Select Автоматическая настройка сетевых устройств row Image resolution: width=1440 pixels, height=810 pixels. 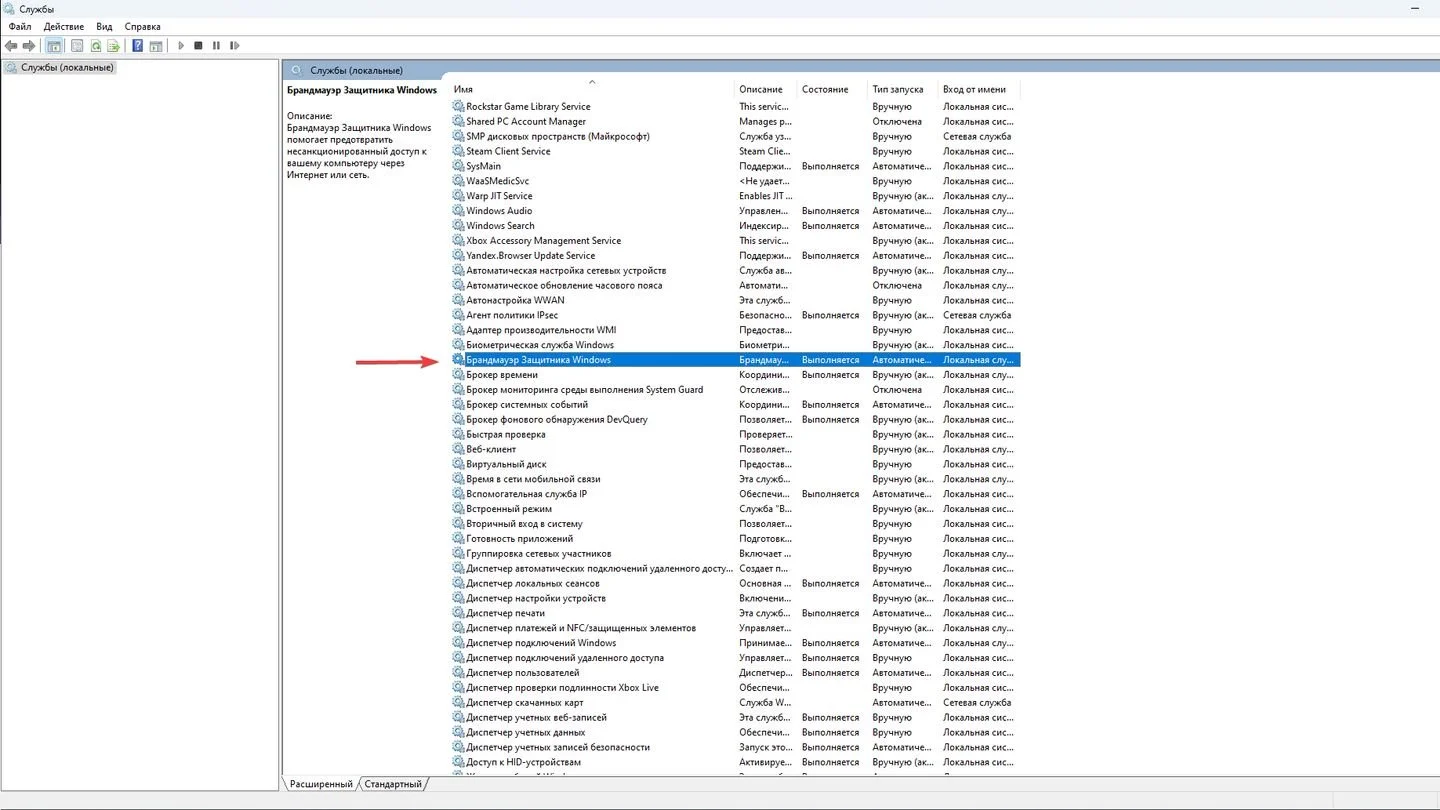(735, 270)
